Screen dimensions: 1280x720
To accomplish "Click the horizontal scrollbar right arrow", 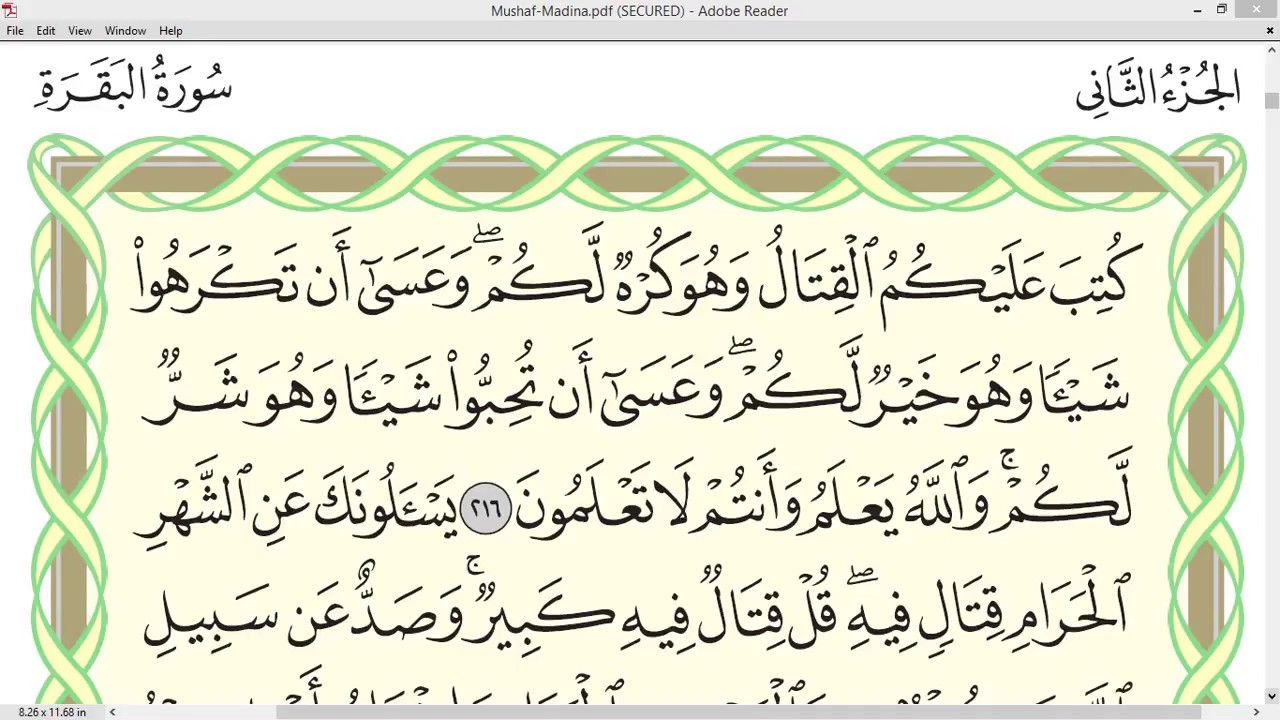I will (1256, 712).
